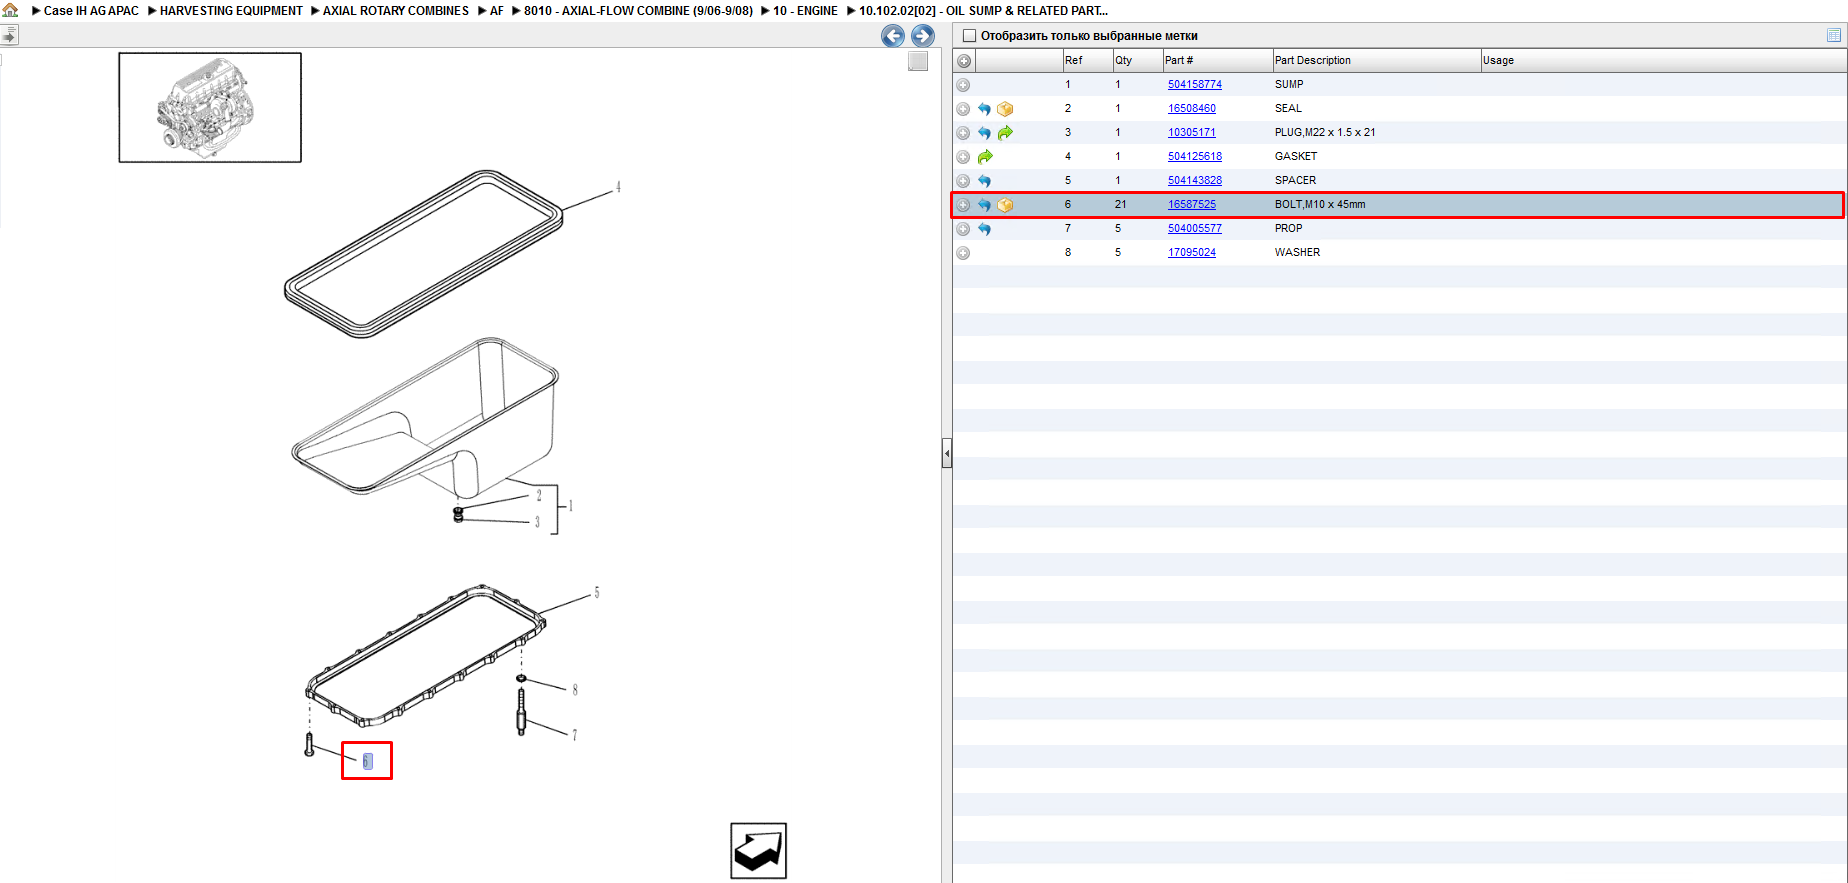Open the home icon in breadcrumb
1848x883 pixels.
pyautogui.click(x=11, y=10)
